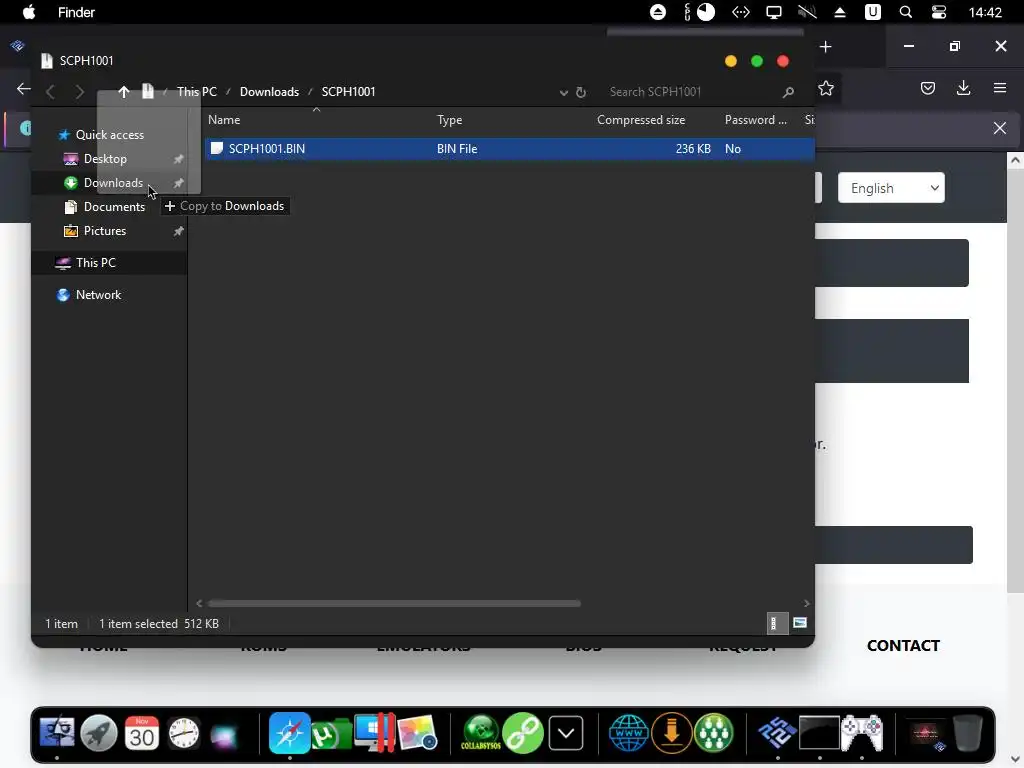Click the BIN File type cell

[x=456, y=148]
